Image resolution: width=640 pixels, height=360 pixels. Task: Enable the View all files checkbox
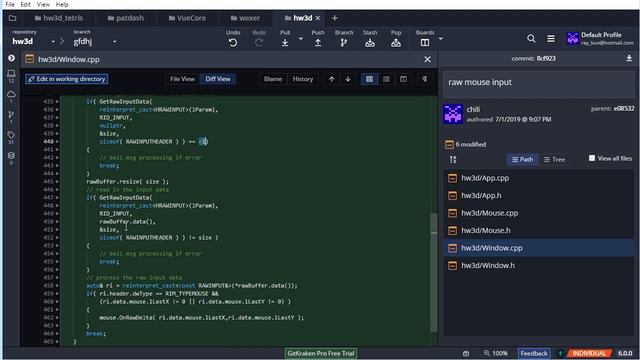coord(592,158)
